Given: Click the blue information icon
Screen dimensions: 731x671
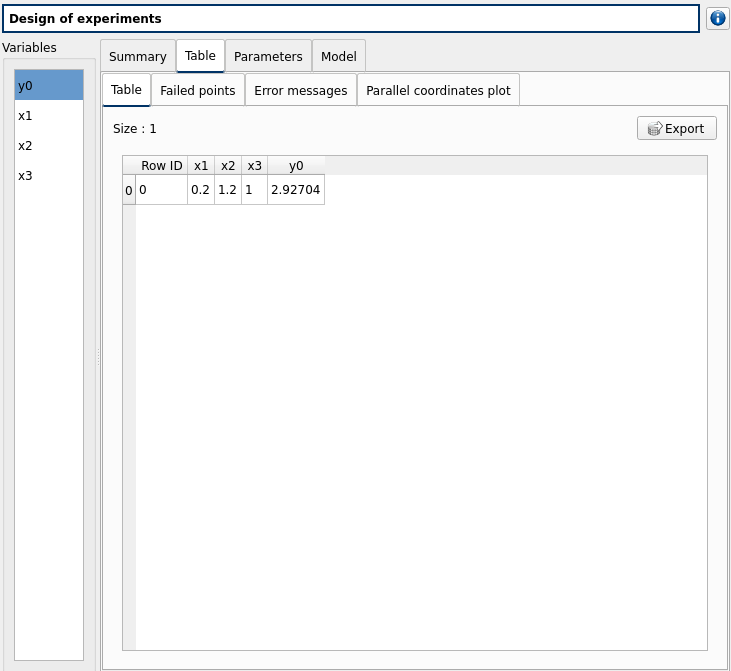Looking at the screenshot, I should pyautogui.click(x=718, y=19).
